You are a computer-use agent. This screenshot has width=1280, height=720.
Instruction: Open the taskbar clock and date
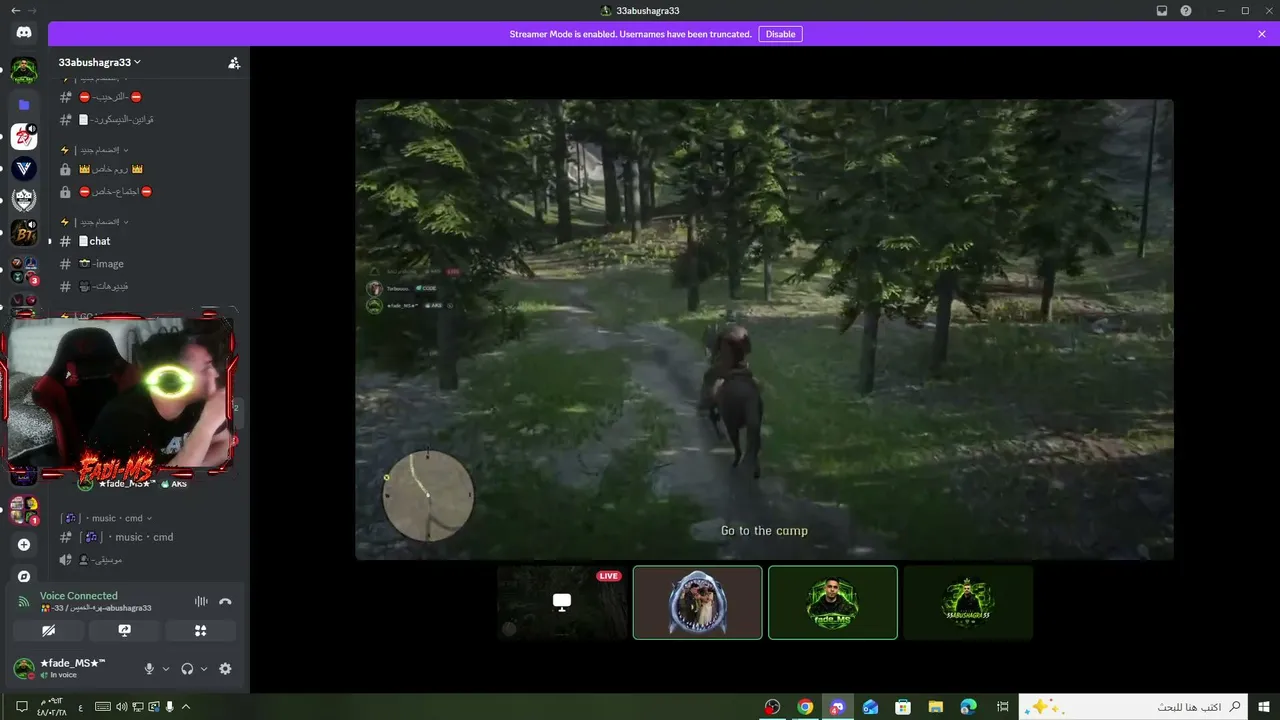coord(52,707)
